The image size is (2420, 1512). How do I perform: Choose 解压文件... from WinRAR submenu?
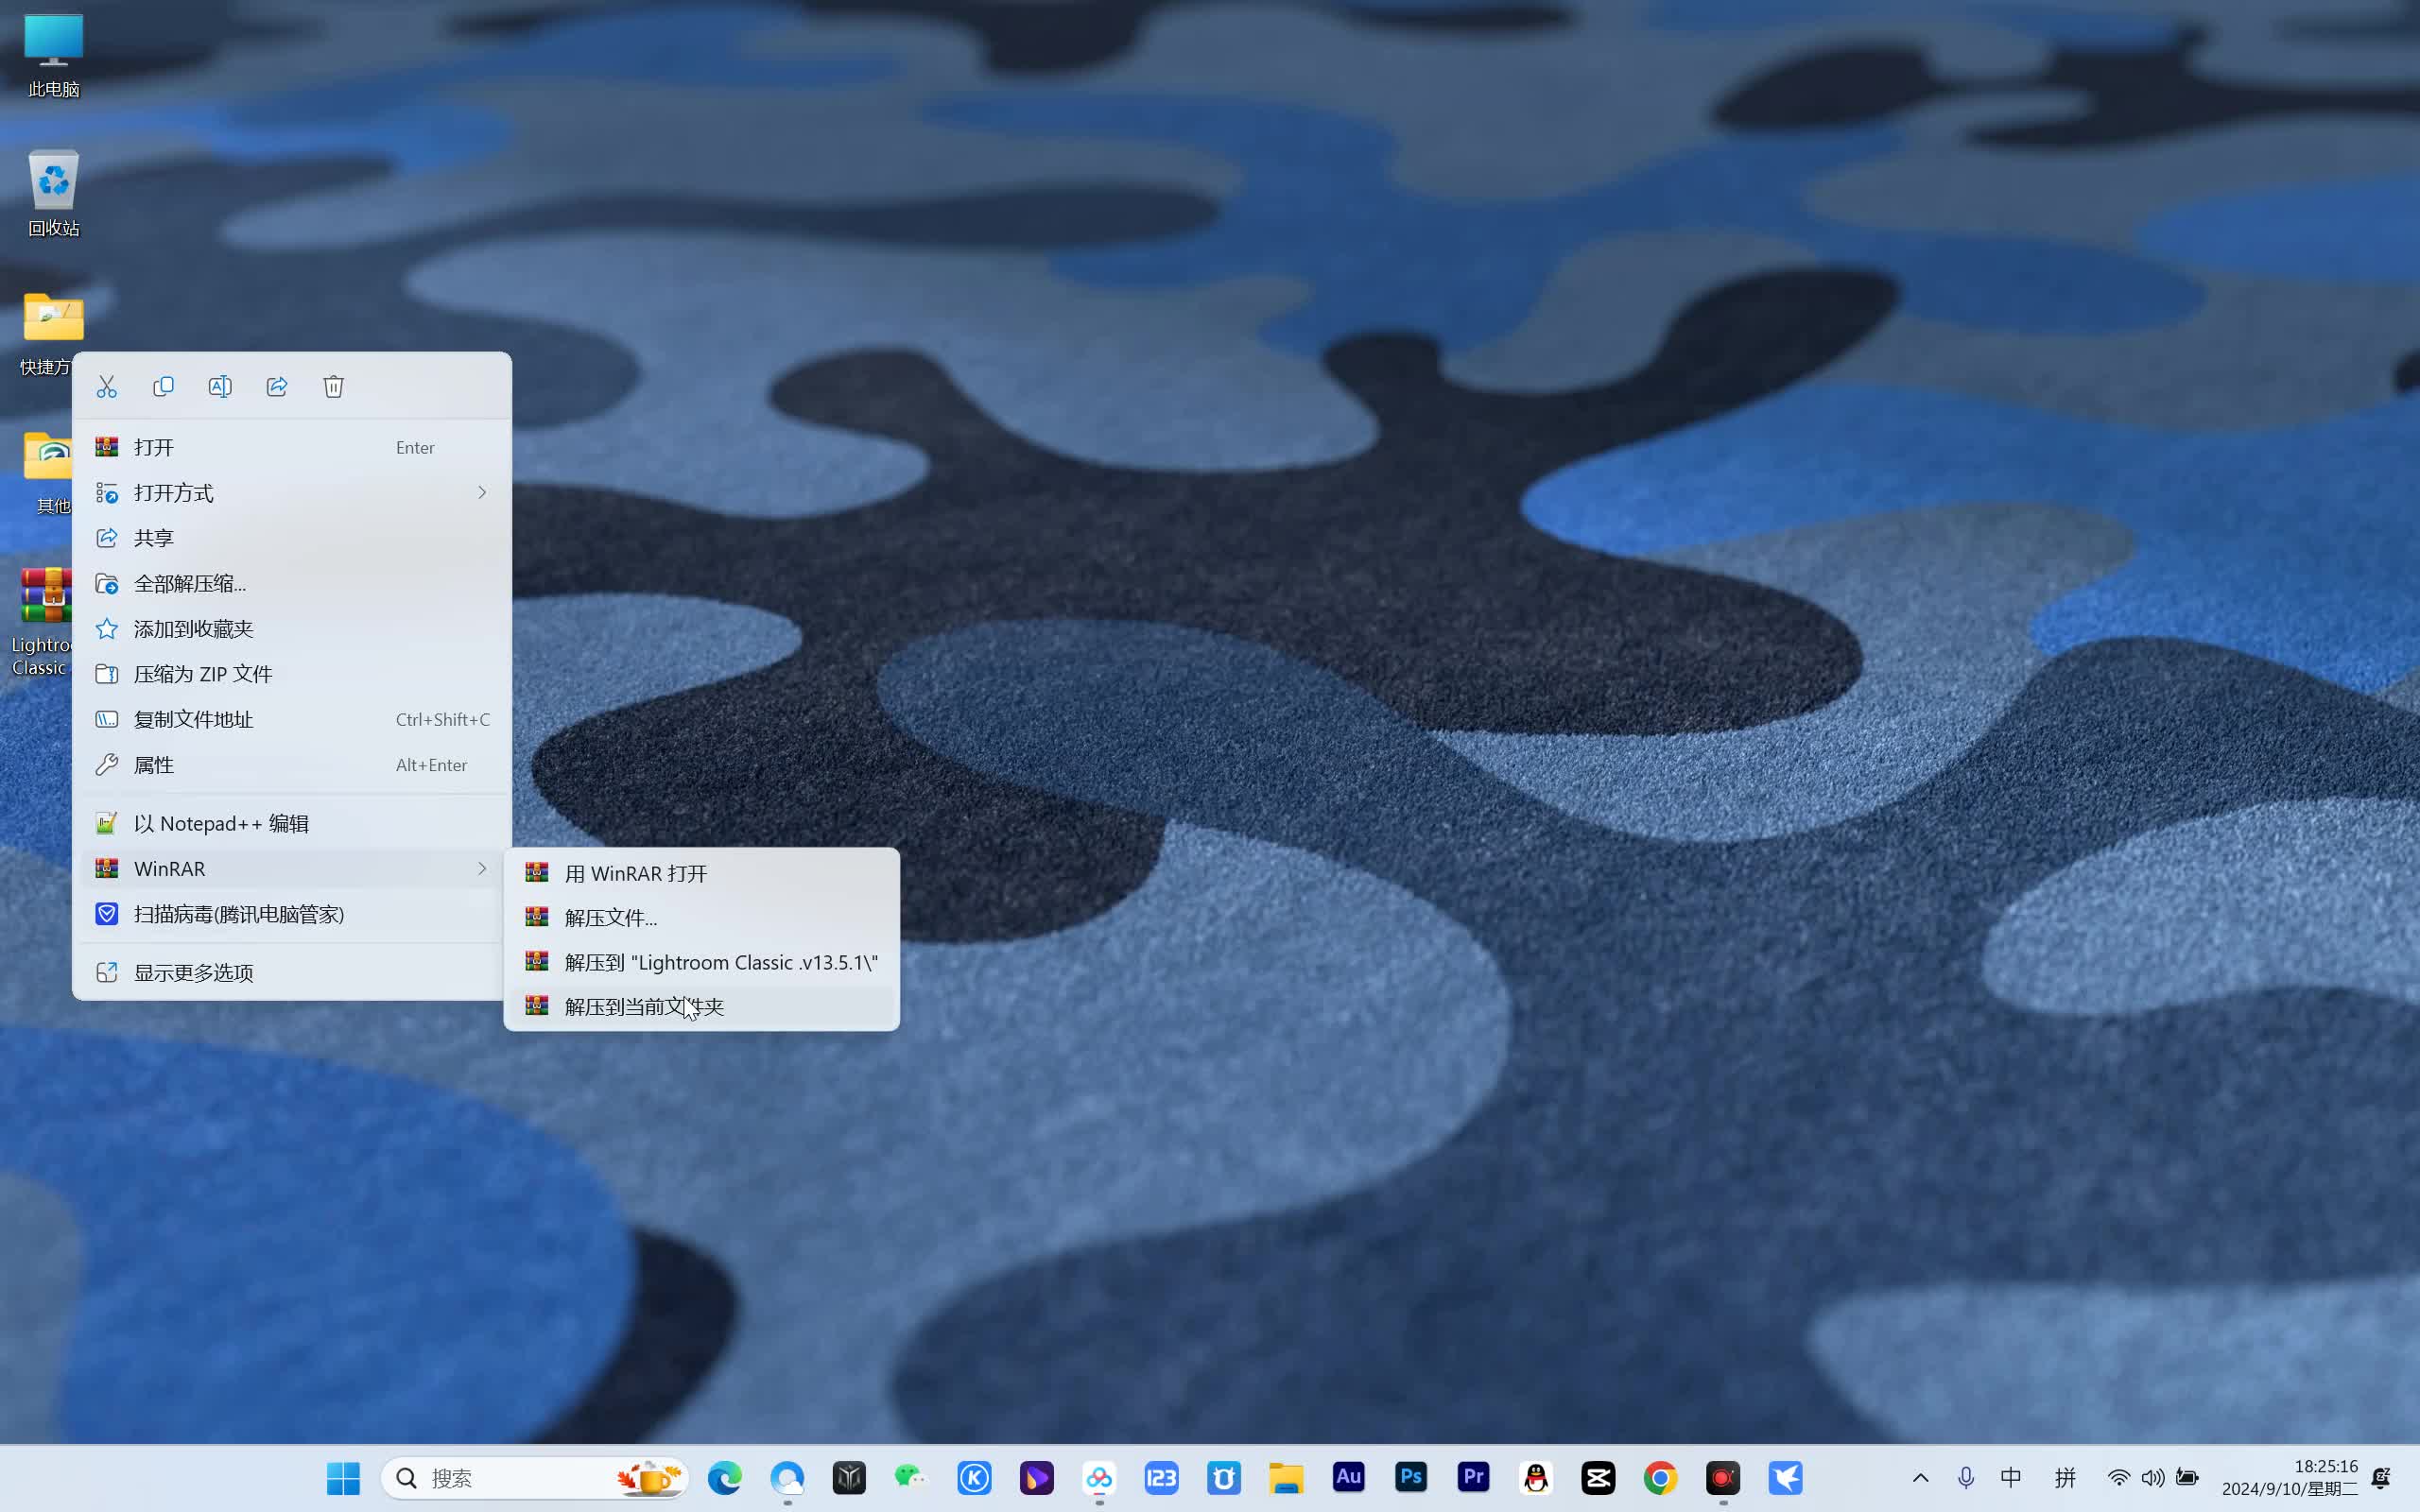coord(610,917)
